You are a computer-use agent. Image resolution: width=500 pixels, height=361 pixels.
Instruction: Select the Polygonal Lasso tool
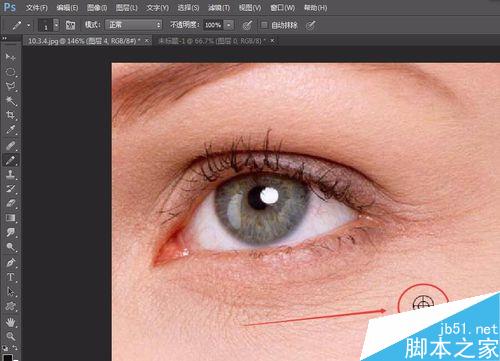10,86
